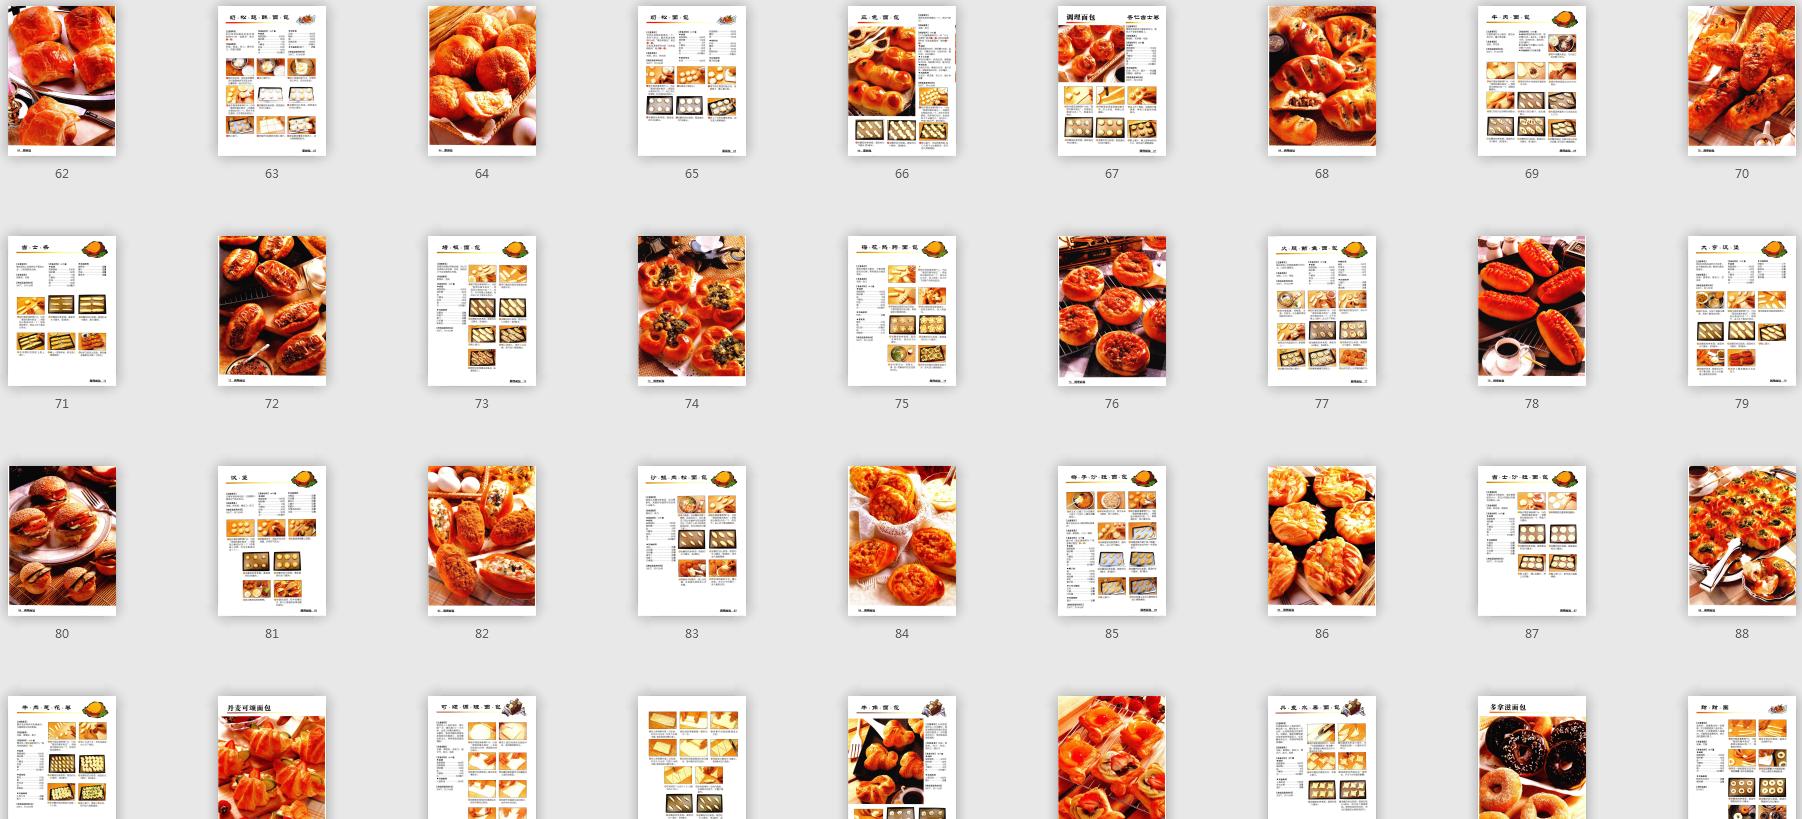Click thumbnail of page 72
Viewport: 1802px width, 819px height.
tap(272, 310)
